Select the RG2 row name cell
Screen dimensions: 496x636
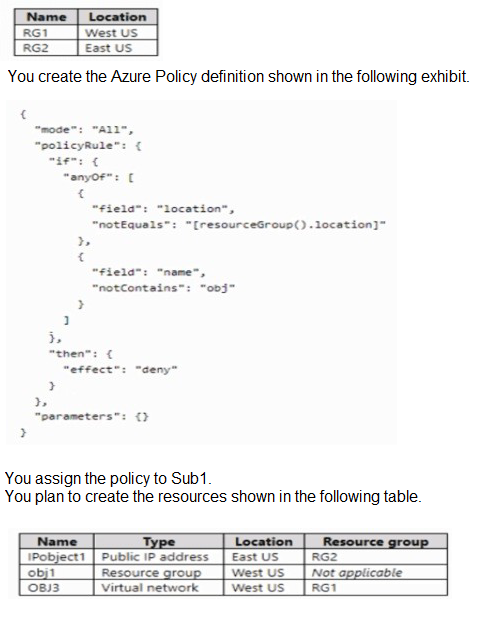46,48
